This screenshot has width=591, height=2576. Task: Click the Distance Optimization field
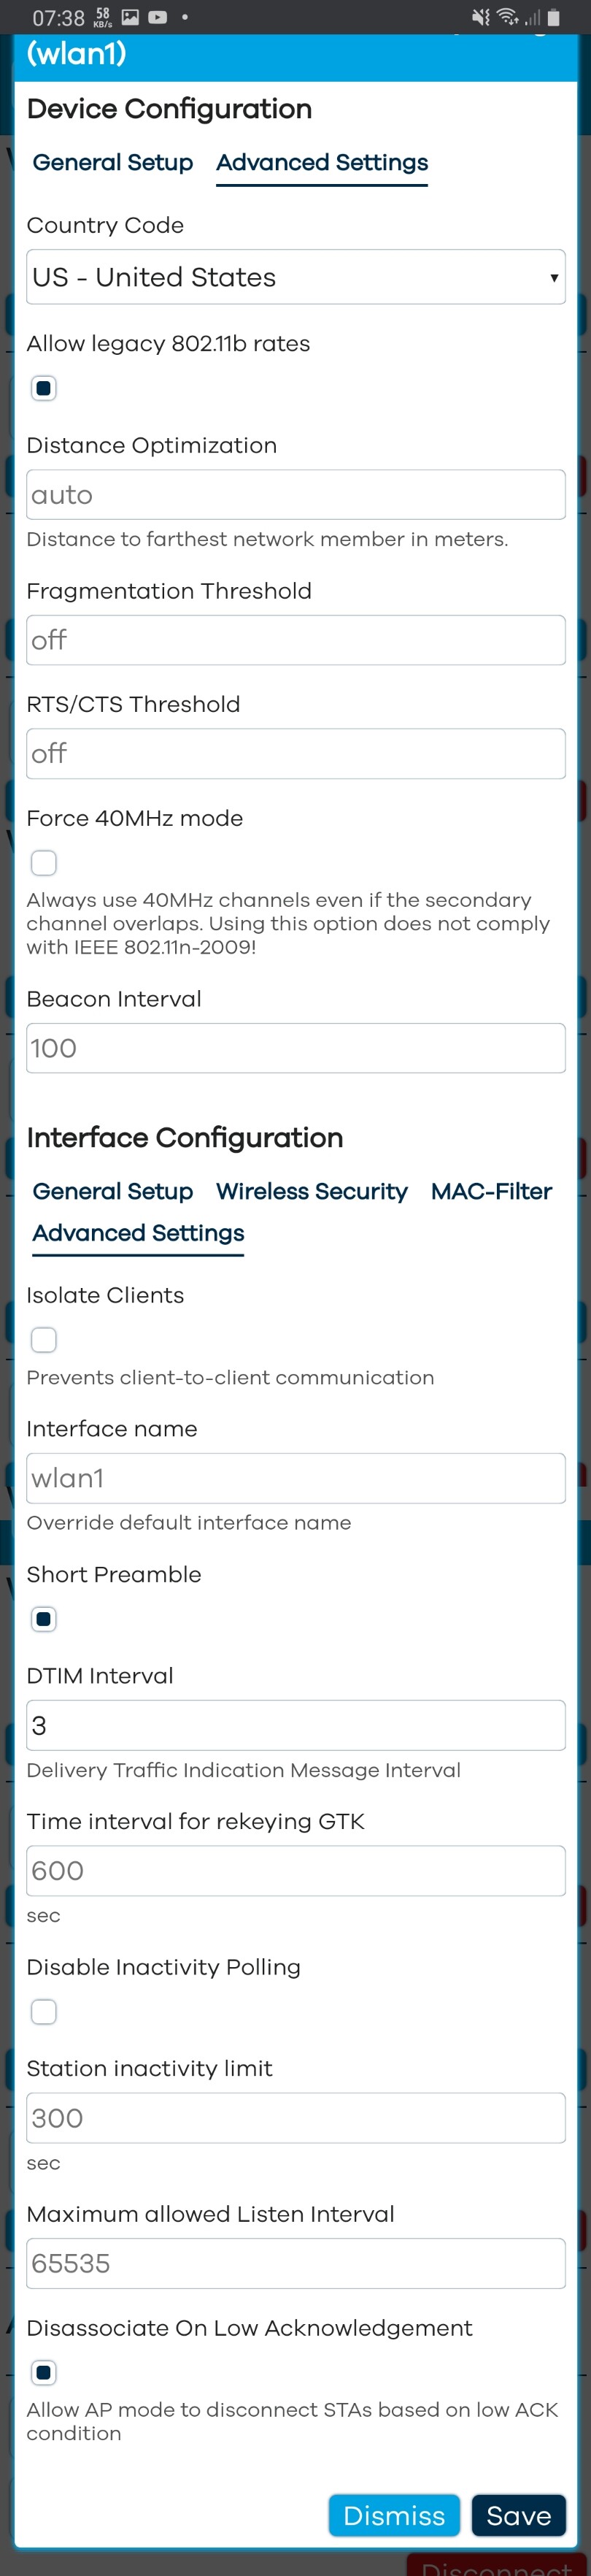click(295, 494)
